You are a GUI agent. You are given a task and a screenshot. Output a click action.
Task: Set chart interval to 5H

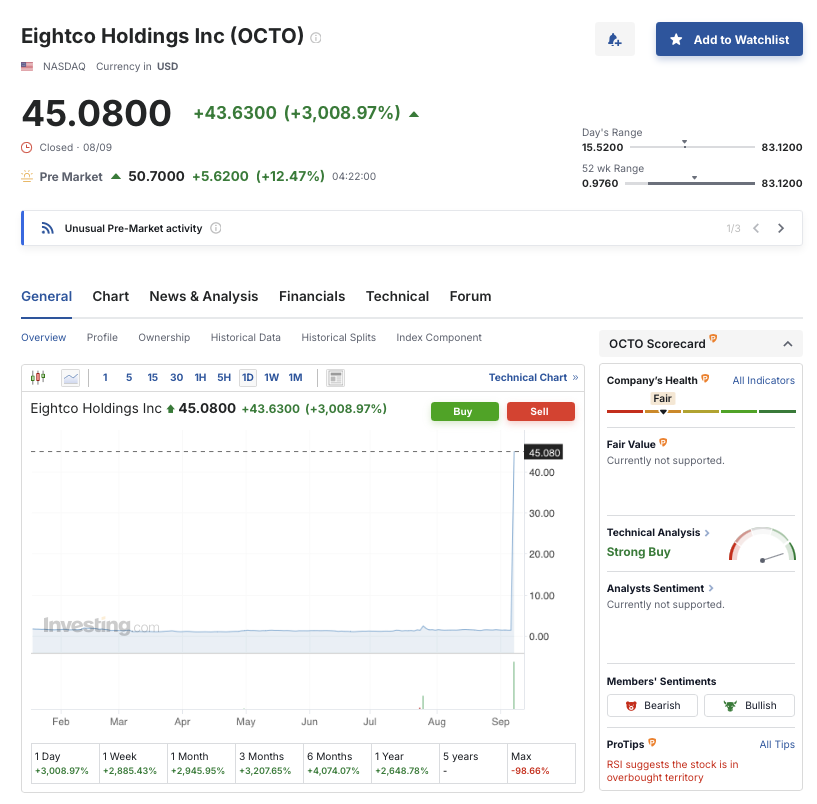(224, 377)
